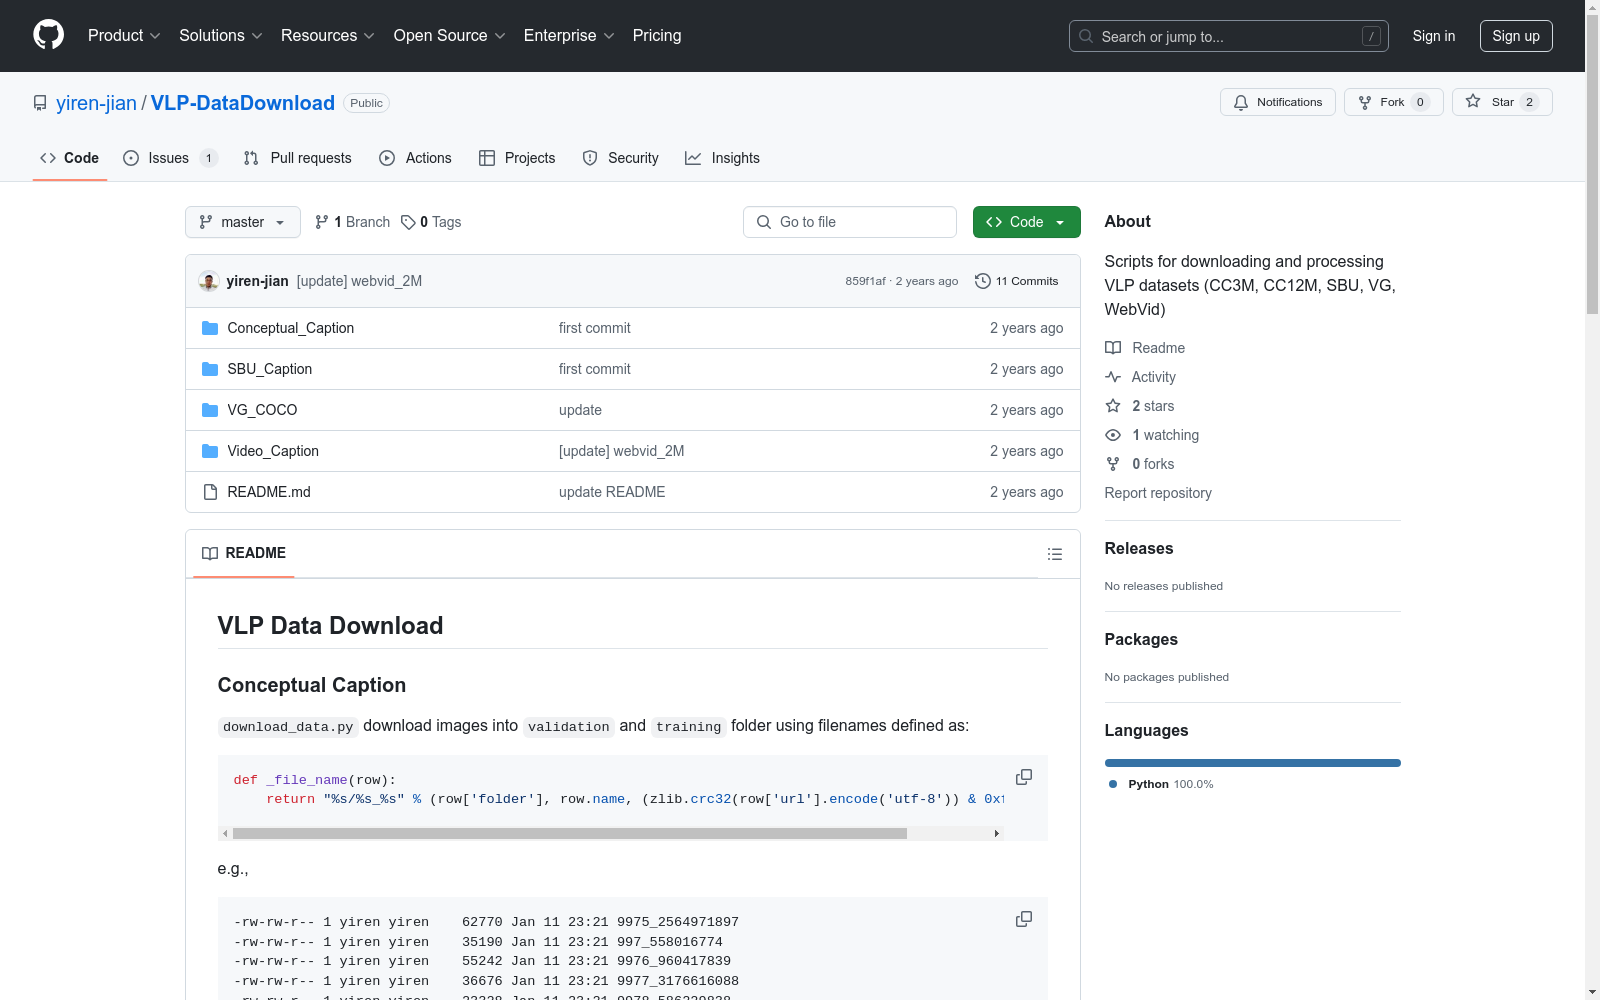Open the Code tab
The width and height of the screenshot is (1600, 1000).
69,158
